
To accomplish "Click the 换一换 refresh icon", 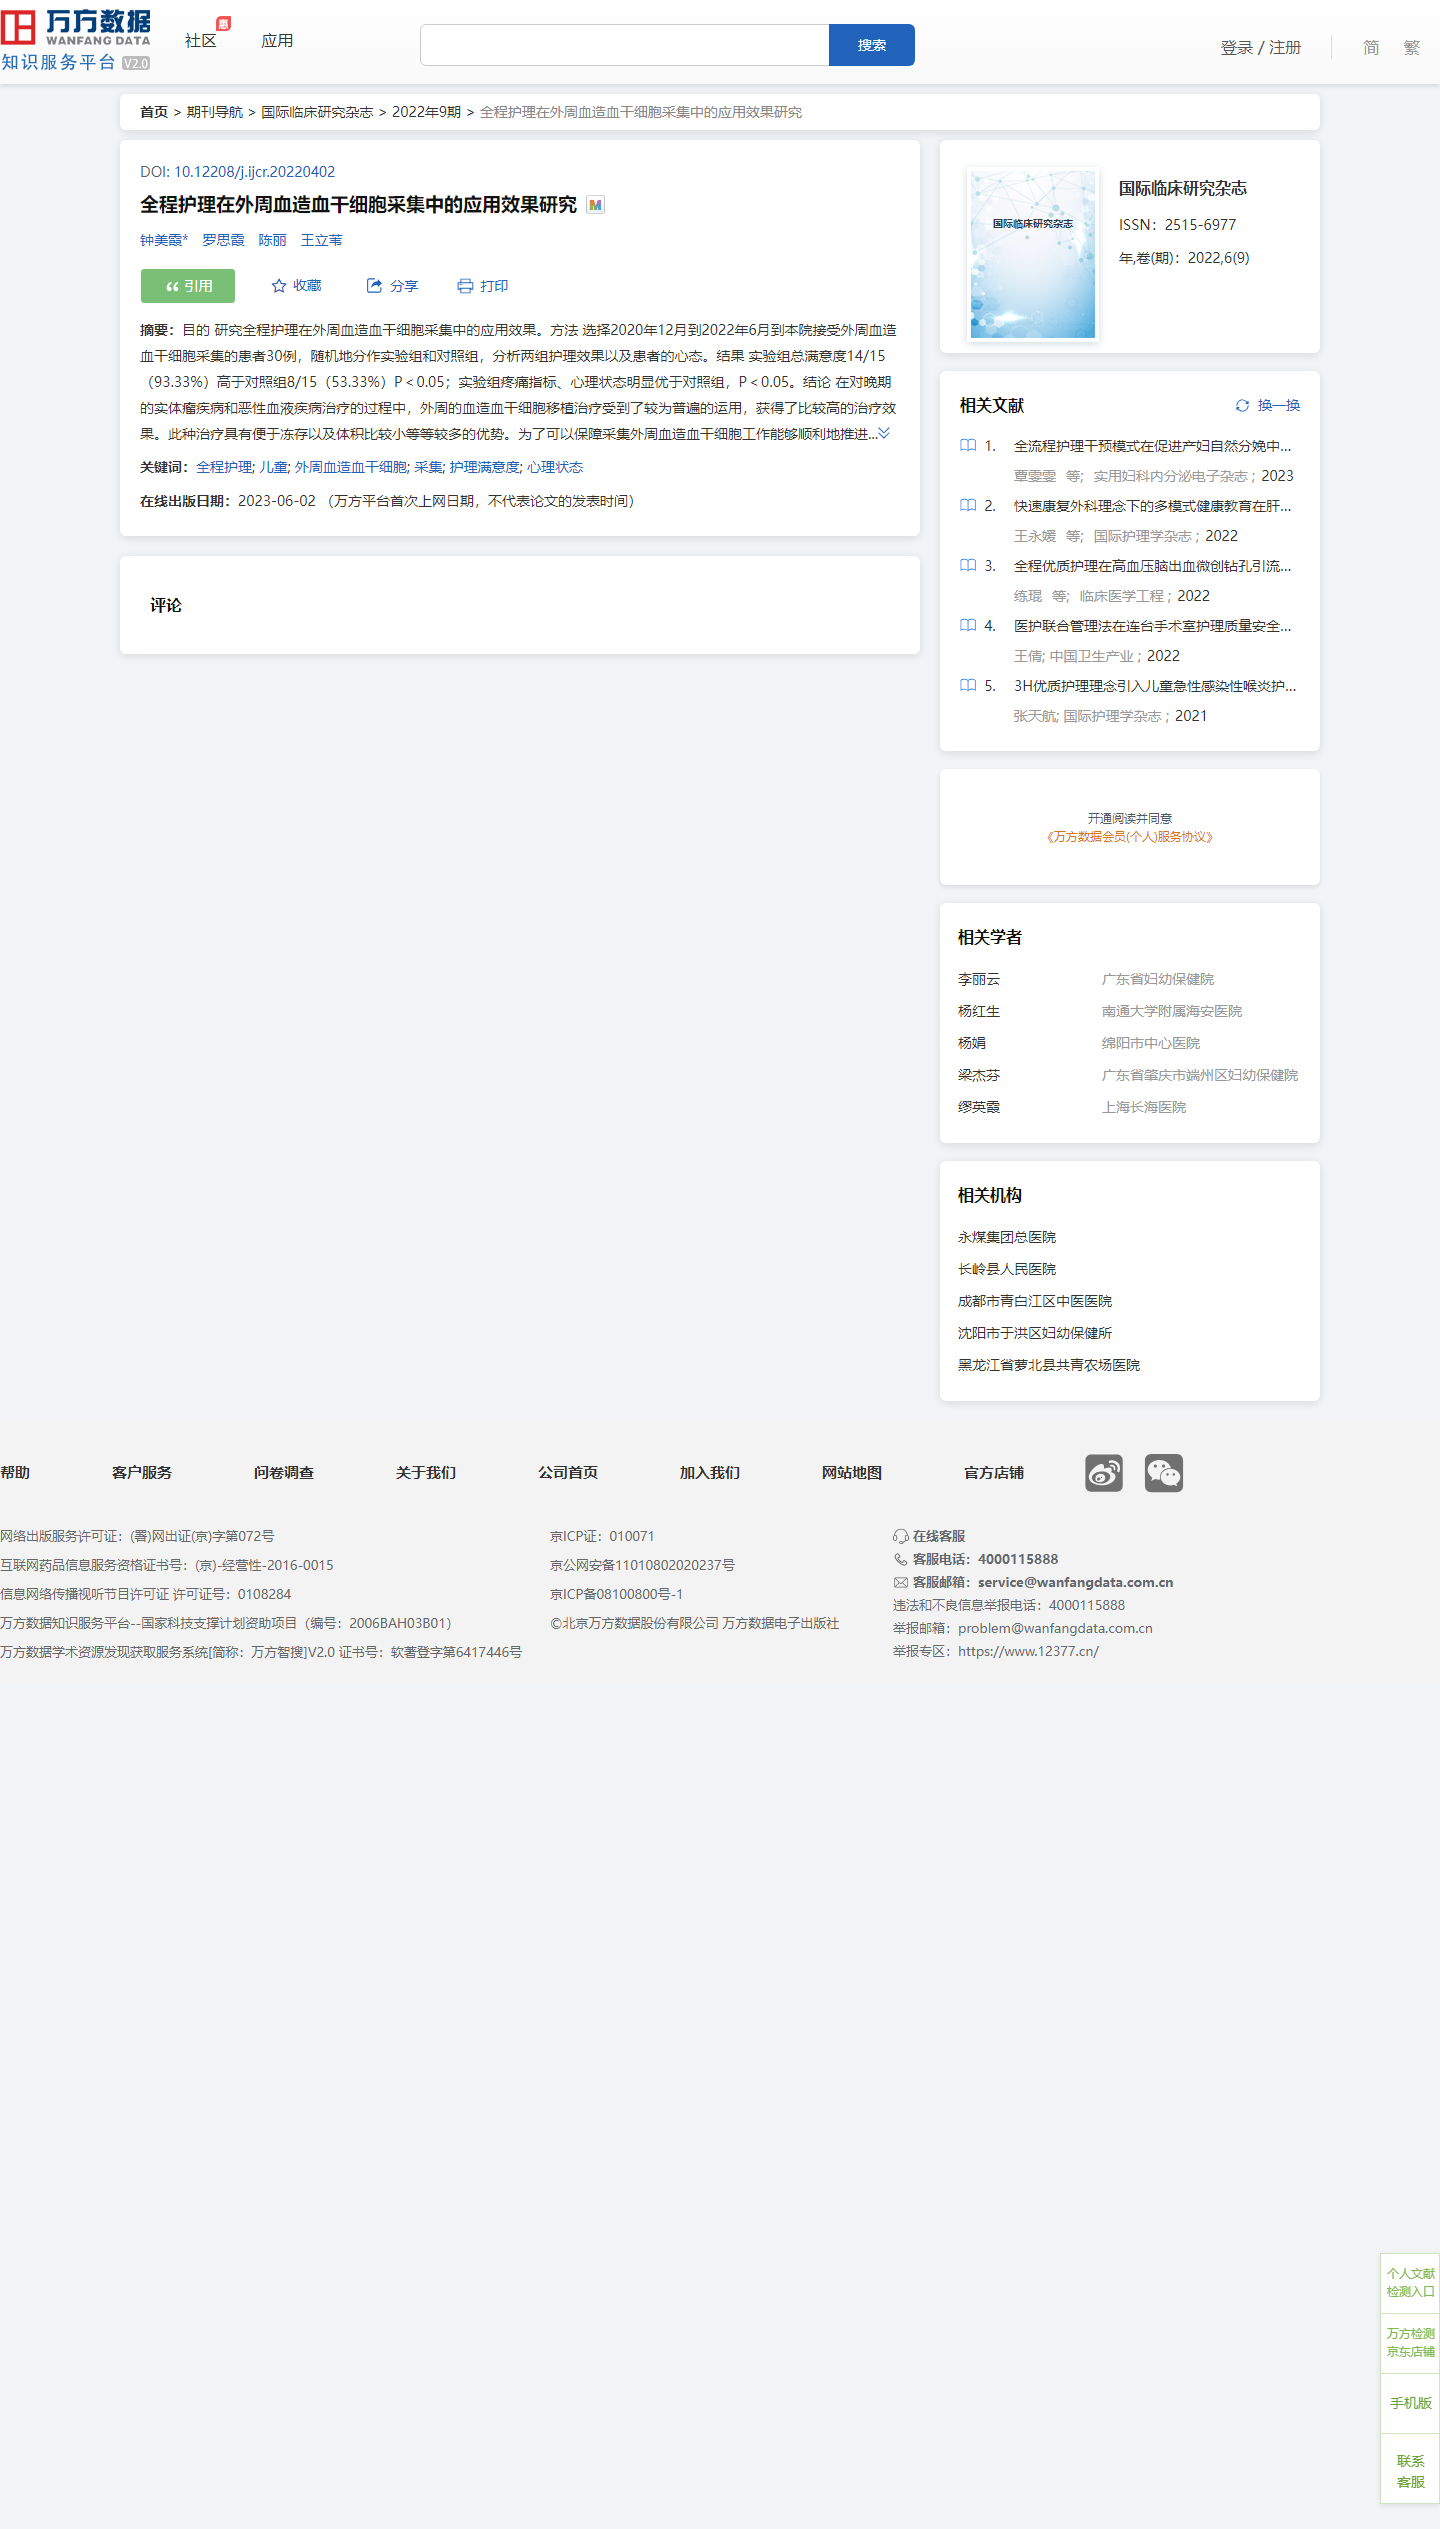I will coord(1242,406).
